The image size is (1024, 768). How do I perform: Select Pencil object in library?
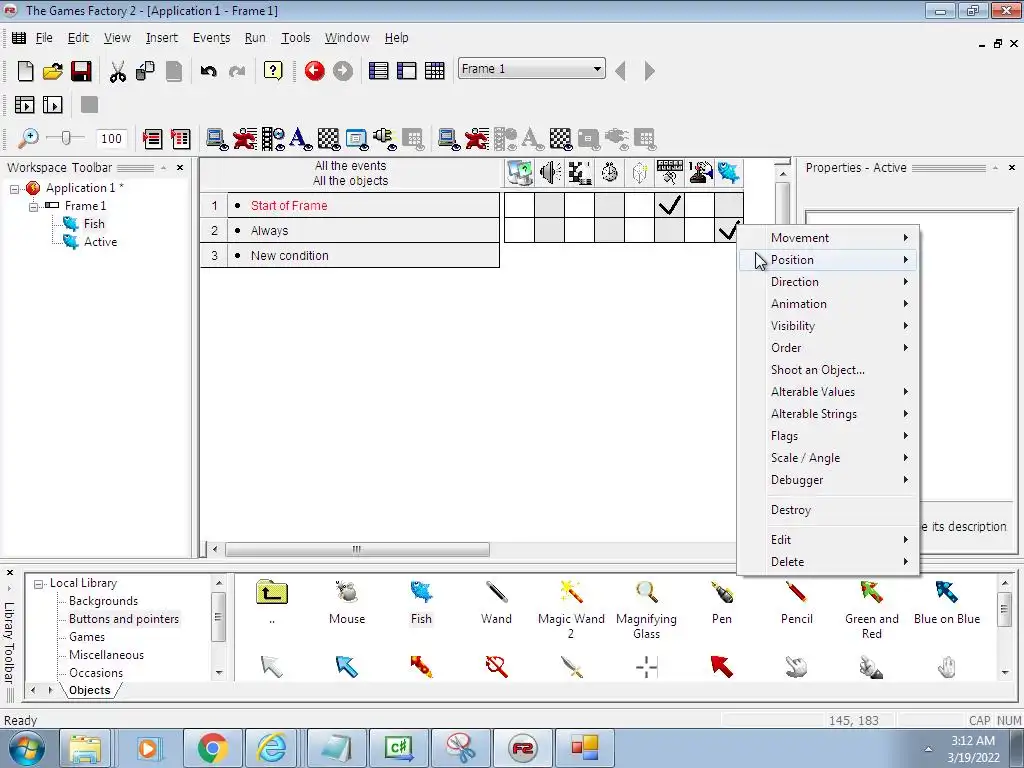click(x=796, y=602)
